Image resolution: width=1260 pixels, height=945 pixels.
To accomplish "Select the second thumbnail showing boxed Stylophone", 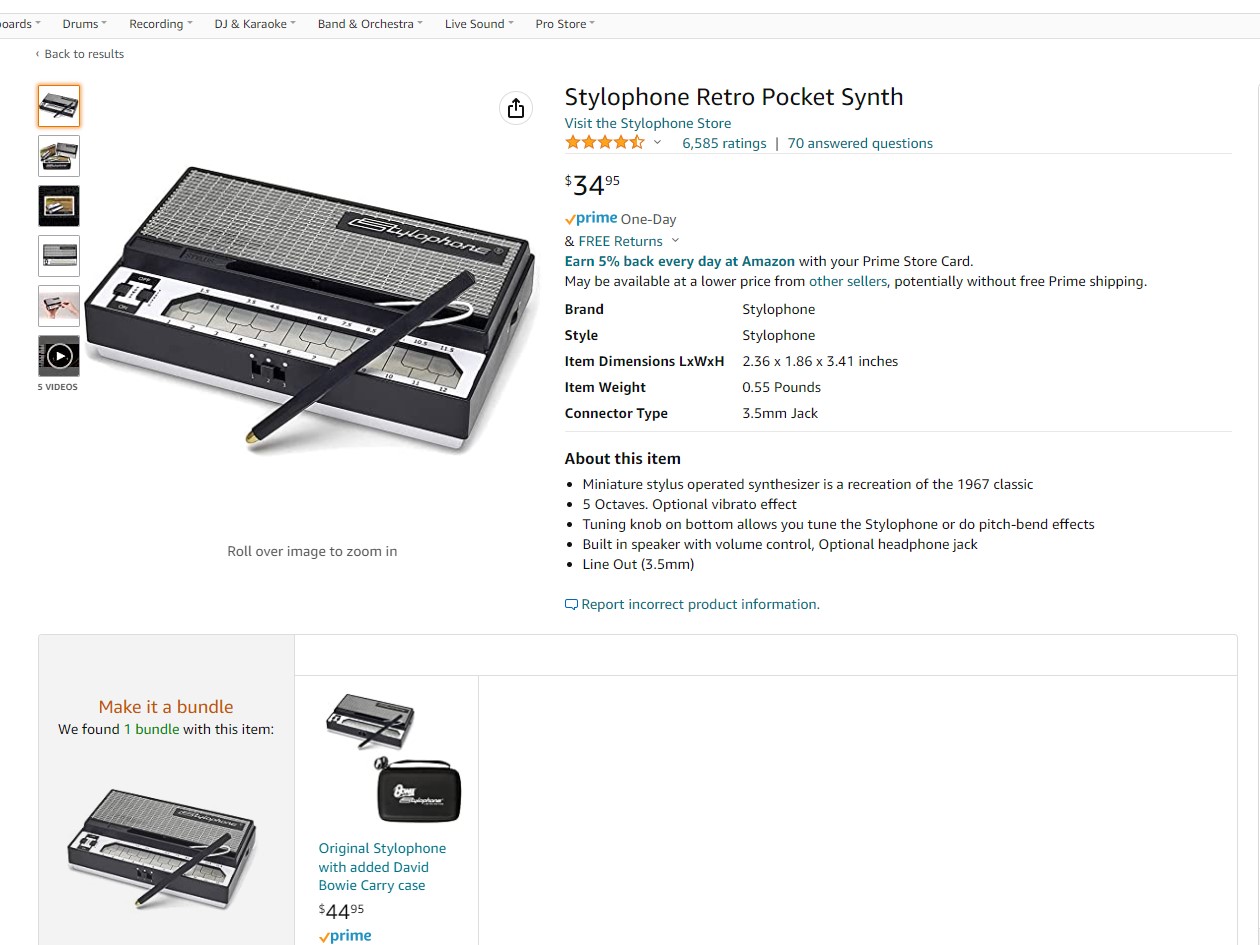I will pos(59,156).
